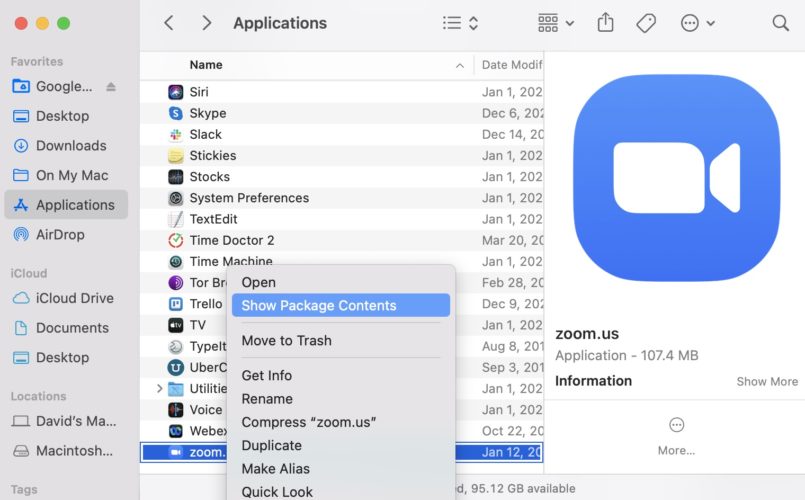This screenshot has width=805, height=500.
Task: Click the zoom.us row icon
Action: 176,452
